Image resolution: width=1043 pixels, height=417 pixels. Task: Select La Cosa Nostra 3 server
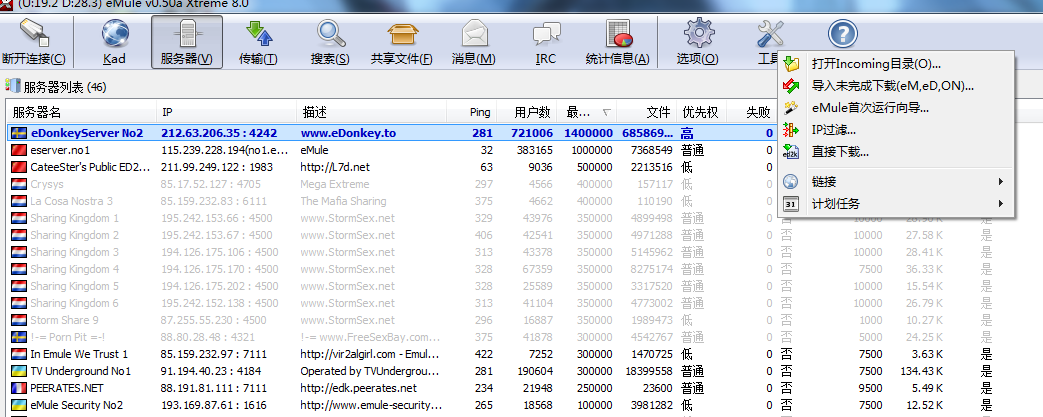click(x=391, y=201)
